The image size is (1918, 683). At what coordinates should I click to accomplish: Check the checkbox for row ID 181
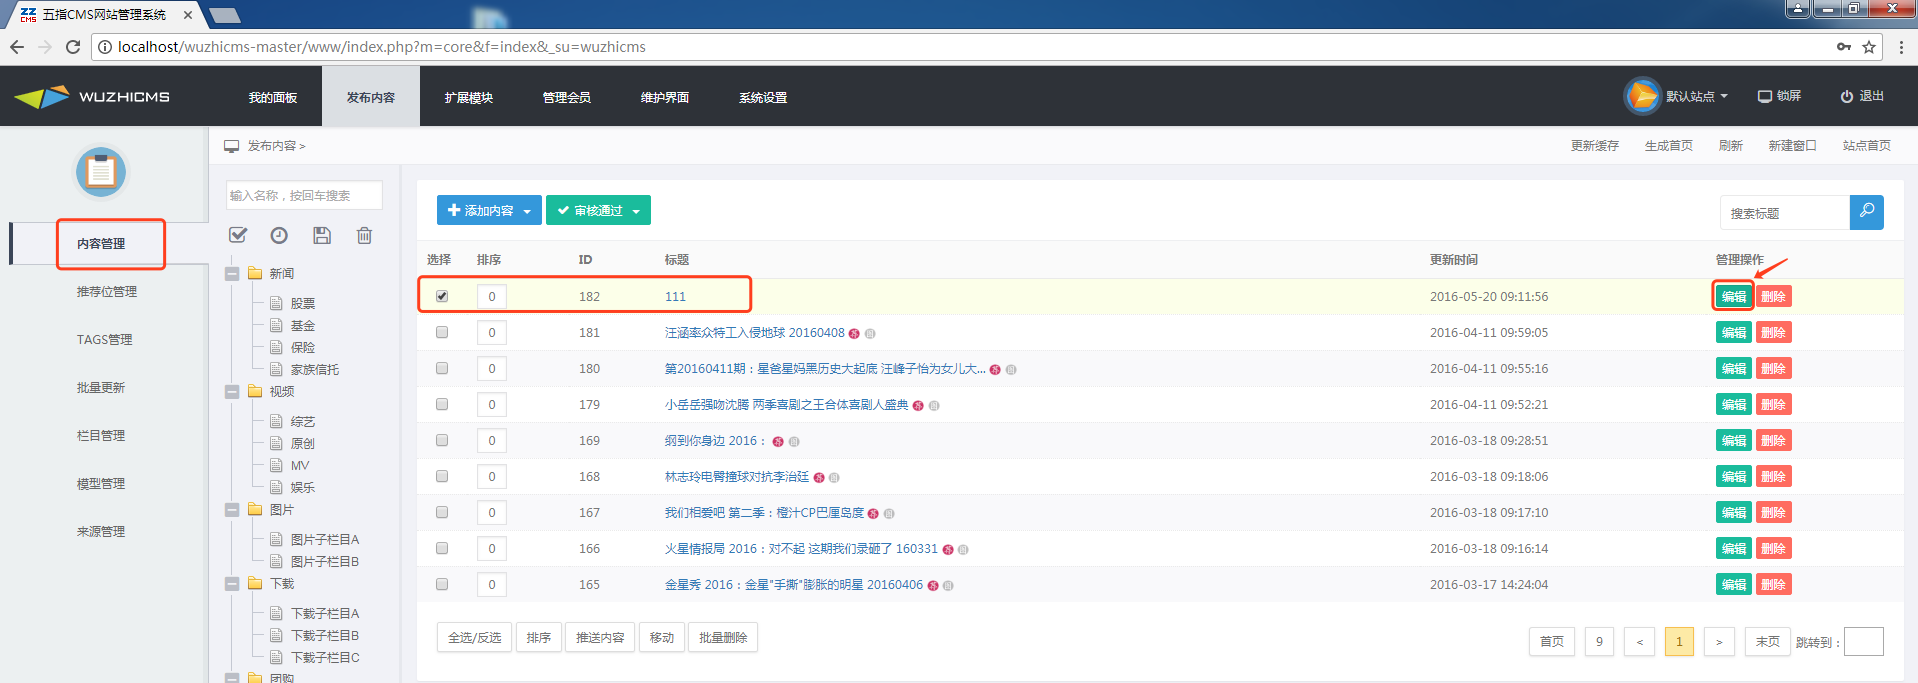click(x=442, y=332)
